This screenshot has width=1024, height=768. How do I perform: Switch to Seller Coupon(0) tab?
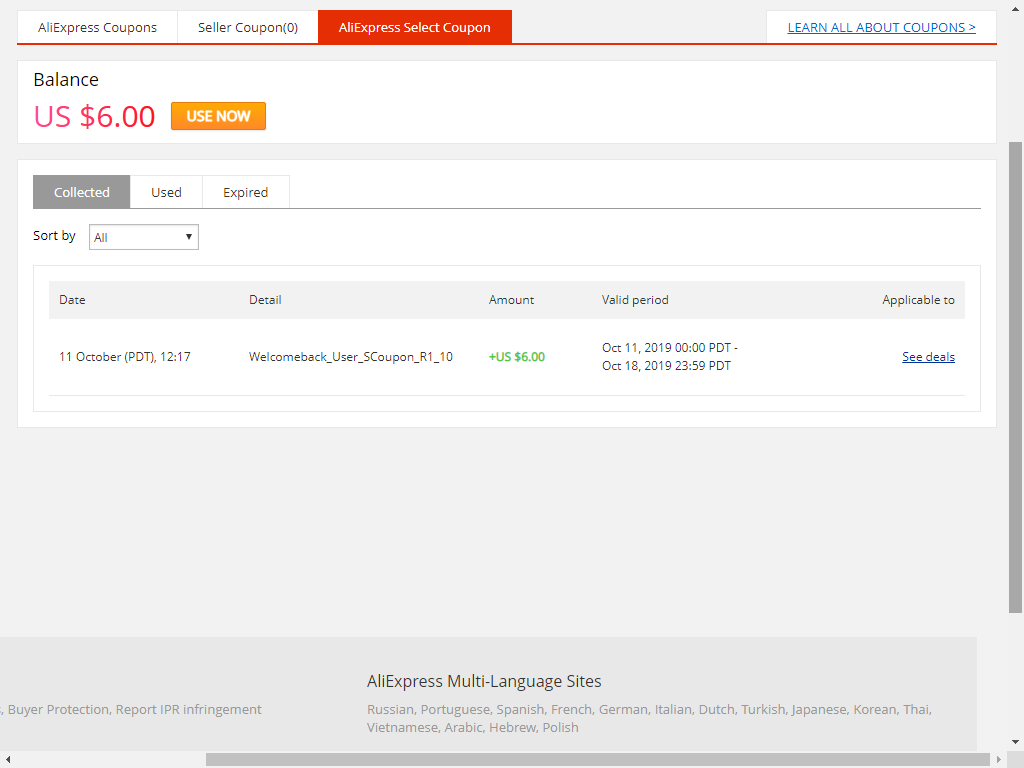pos(248,27)
